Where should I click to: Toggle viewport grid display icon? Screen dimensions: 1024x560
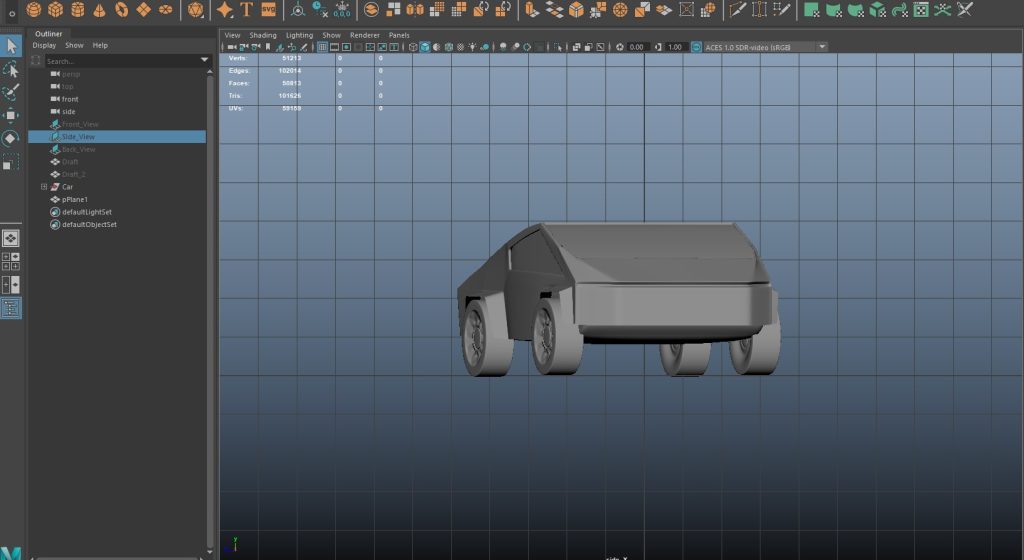pos(323,47)
